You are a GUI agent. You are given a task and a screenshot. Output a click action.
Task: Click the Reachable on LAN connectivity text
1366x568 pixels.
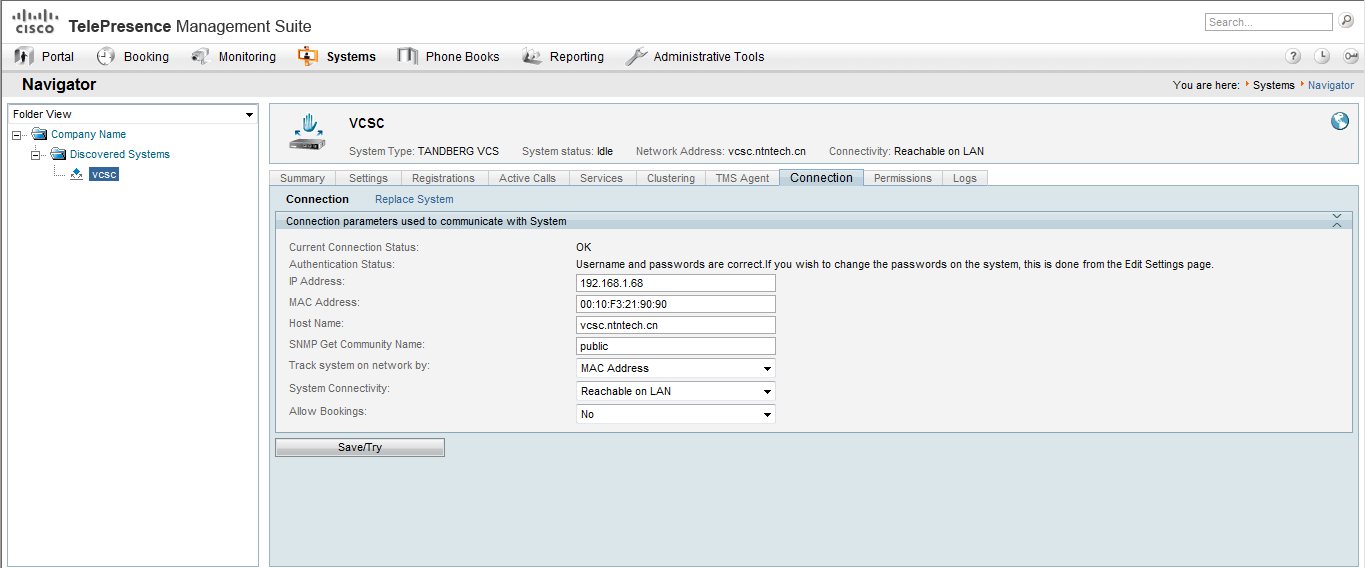point(939,151)
